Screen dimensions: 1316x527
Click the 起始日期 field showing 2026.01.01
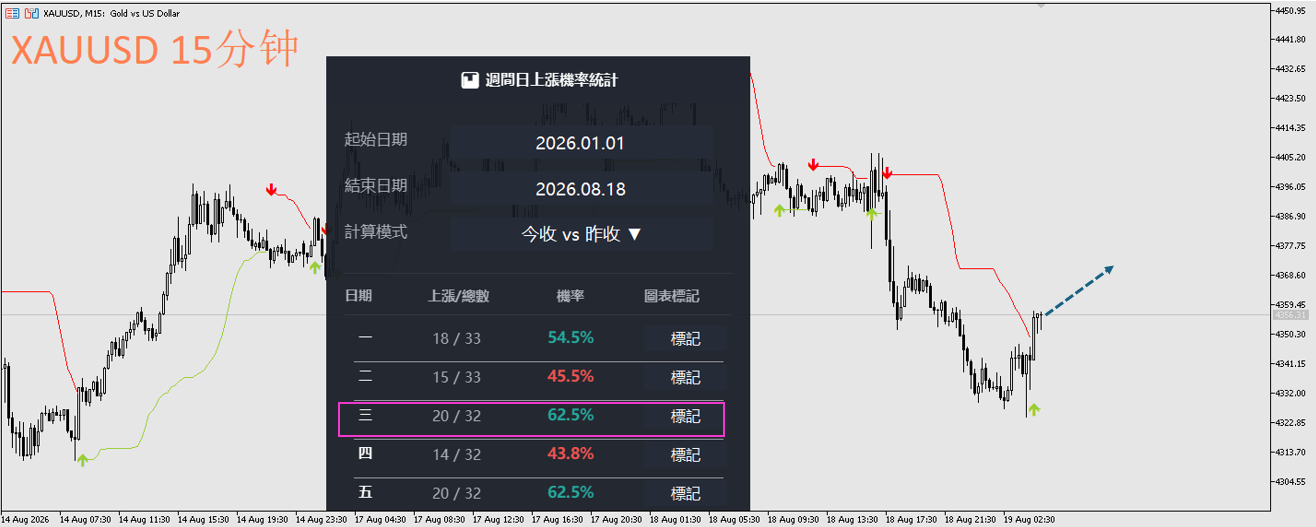[x=582, y=143]
